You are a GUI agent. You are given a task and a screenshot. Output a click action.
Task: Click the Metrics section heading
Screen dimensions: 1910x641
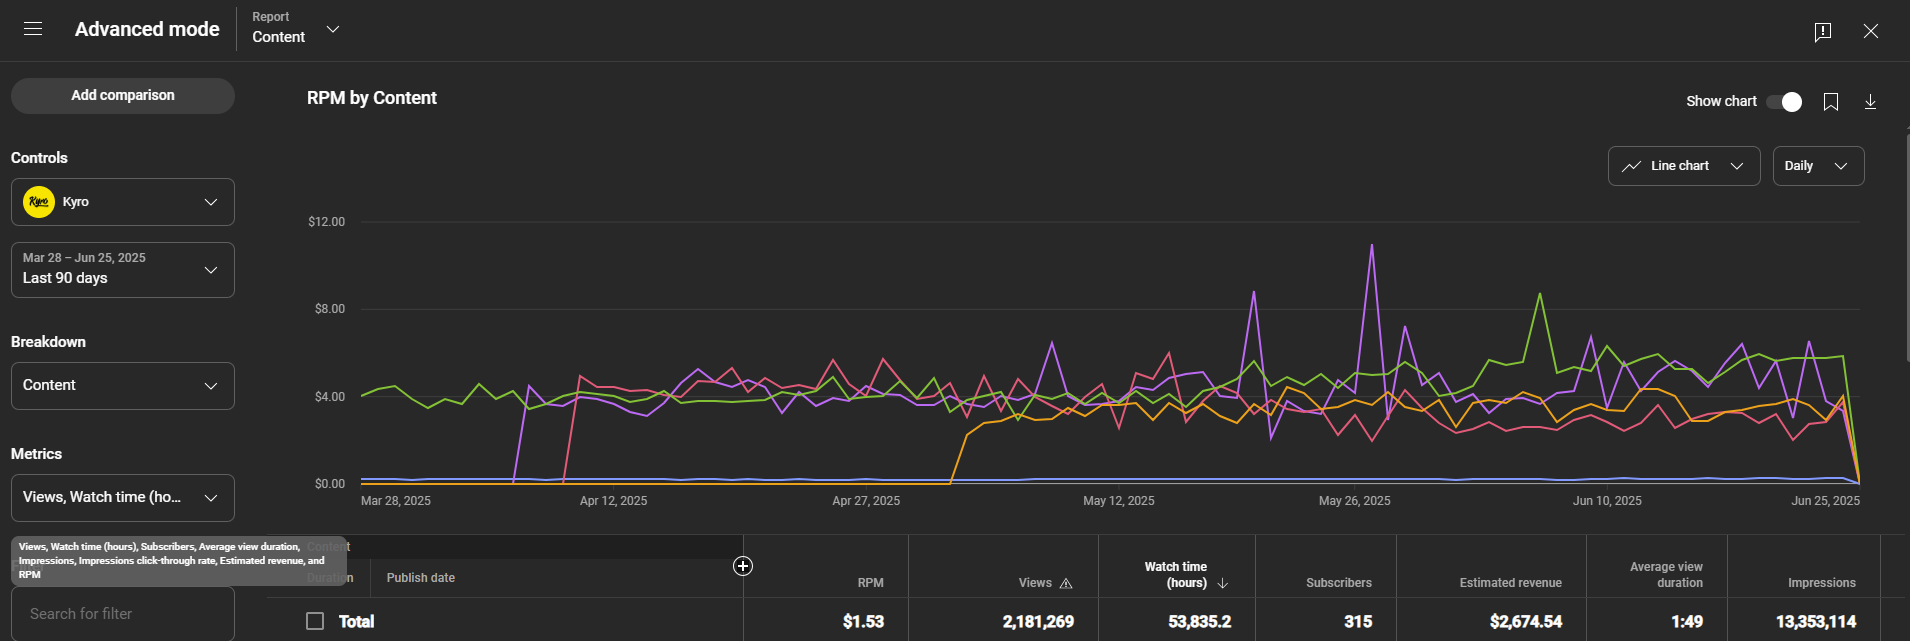tap(36, 454)
